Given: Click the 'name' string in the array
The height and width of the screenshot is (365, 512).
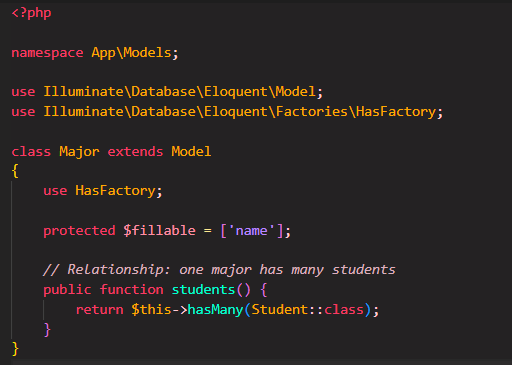Looking at the screenshot, I should pyautogui.click(x=251, y=230).
